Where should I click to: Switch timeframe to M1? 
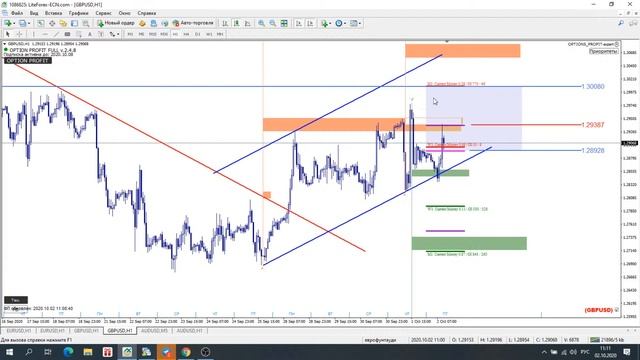[130, 34]
